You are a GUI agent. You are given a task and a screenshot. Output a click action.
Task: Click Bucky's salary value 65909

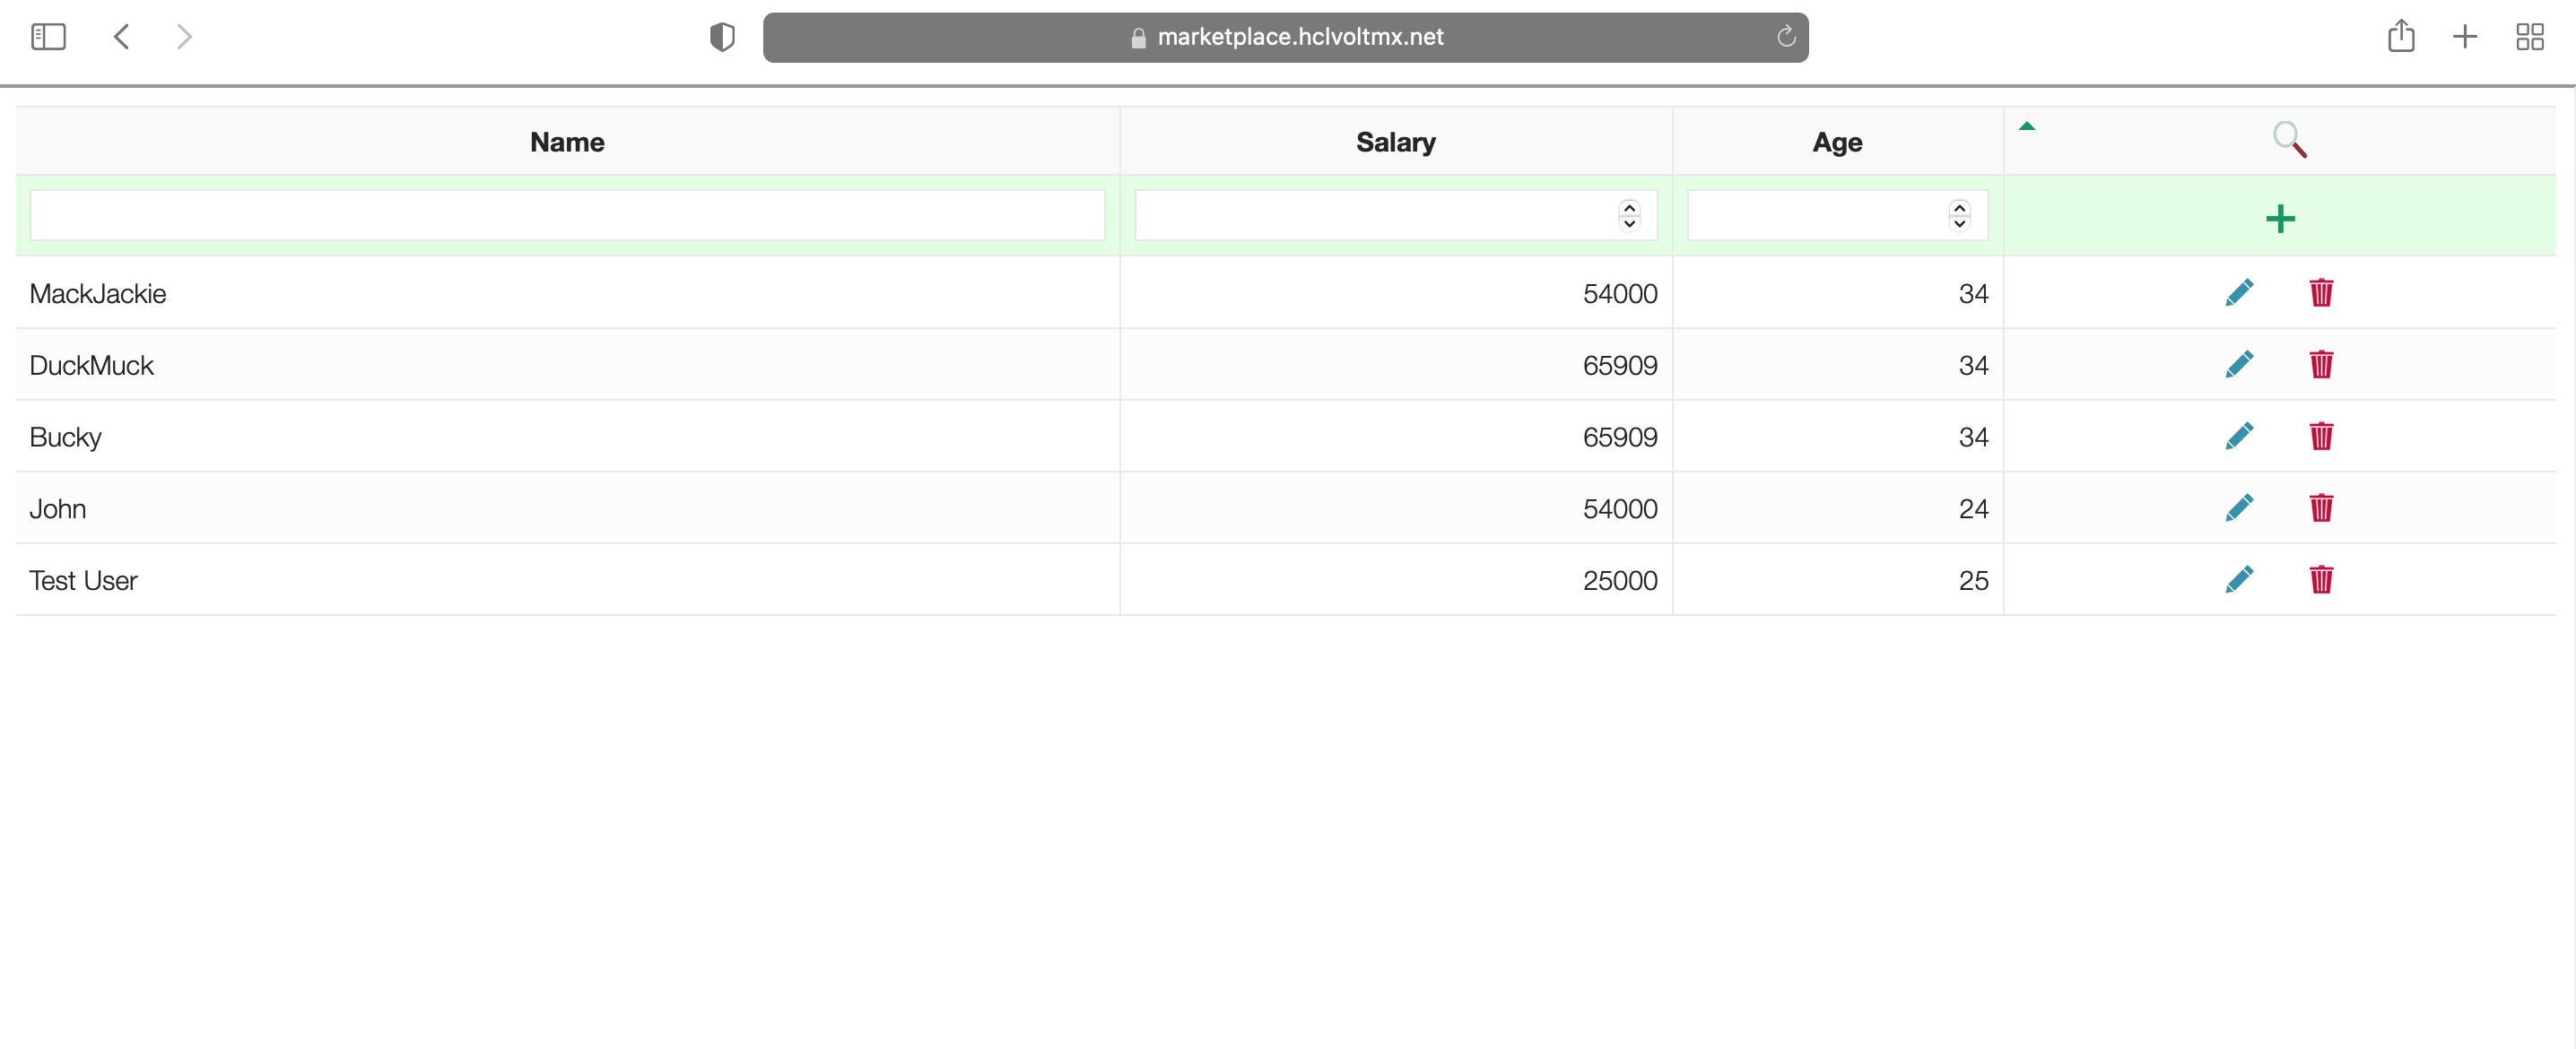click(x=1620, y=438)
